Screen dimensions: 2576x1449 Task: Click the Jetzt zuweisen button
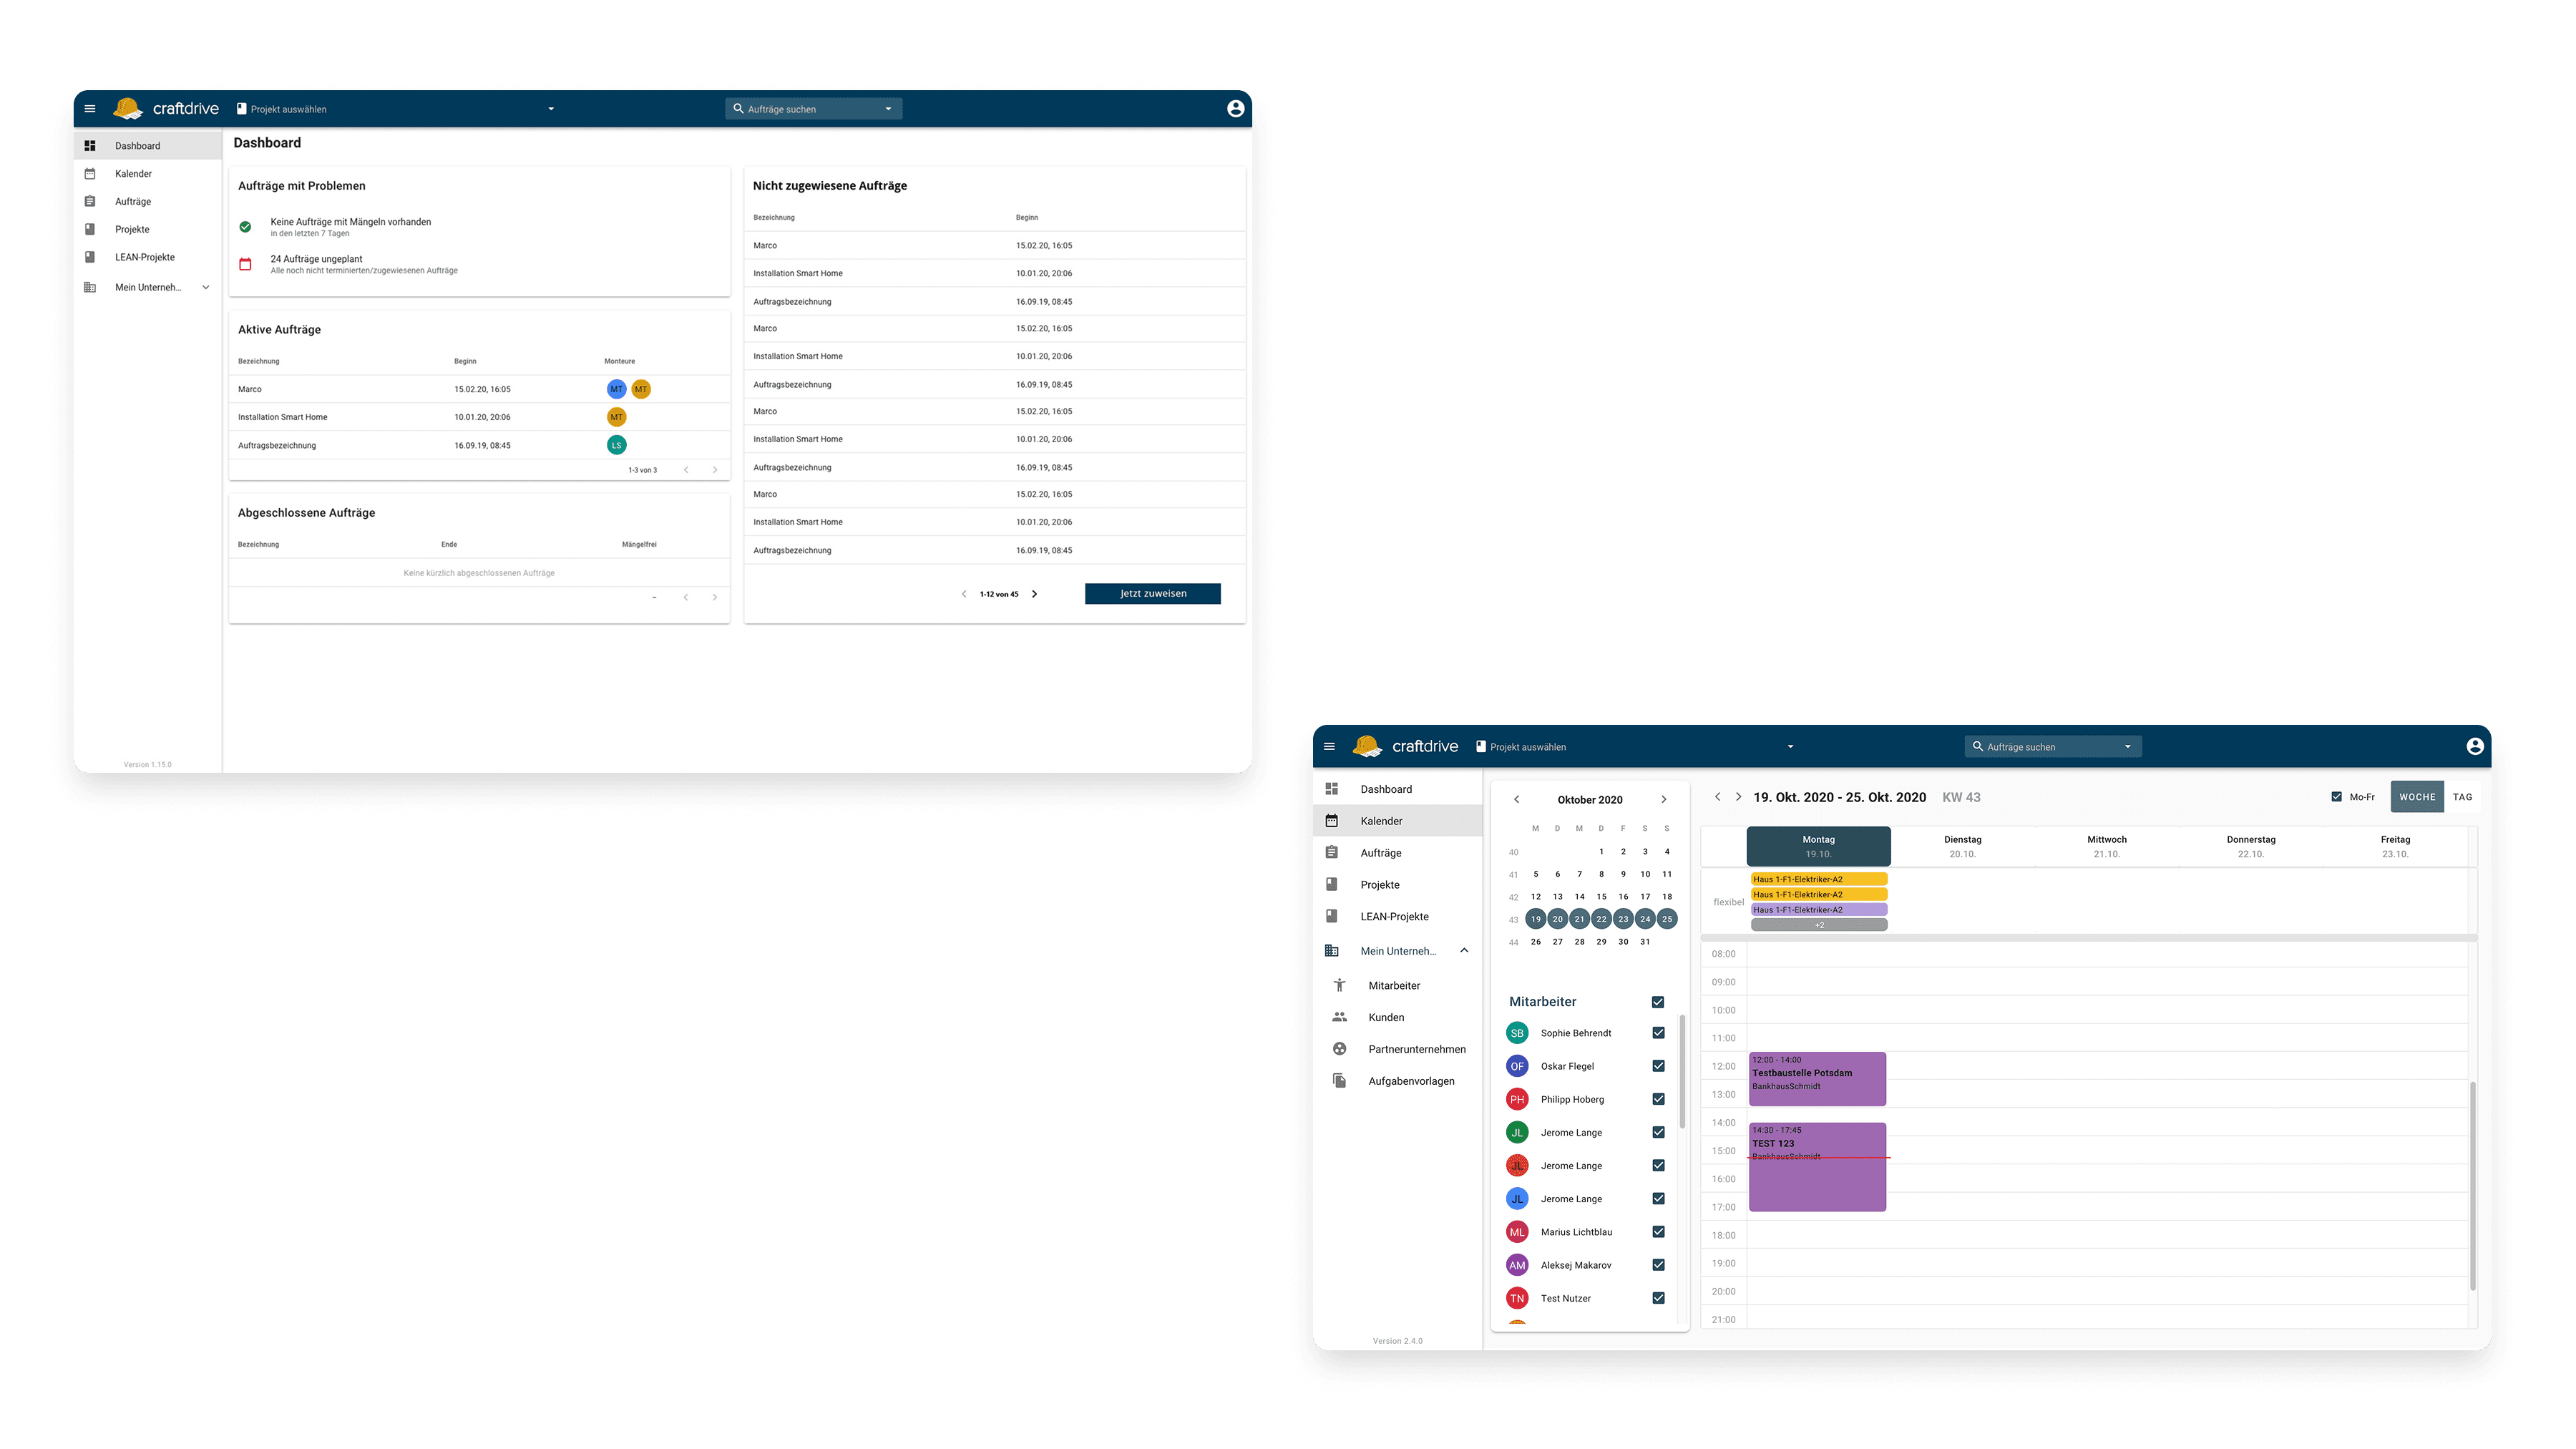pos(1152,594)
